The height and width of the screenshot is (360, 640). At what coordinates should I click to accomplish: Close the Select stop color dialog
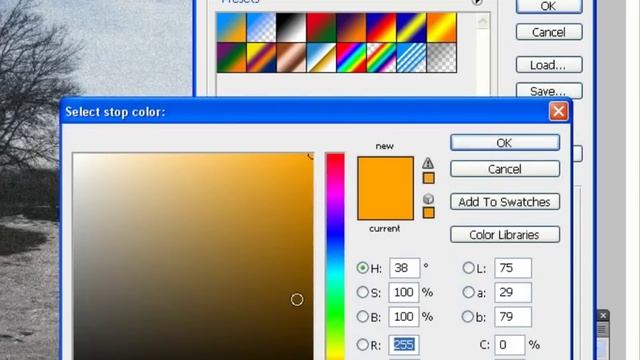tap(558, 111)
